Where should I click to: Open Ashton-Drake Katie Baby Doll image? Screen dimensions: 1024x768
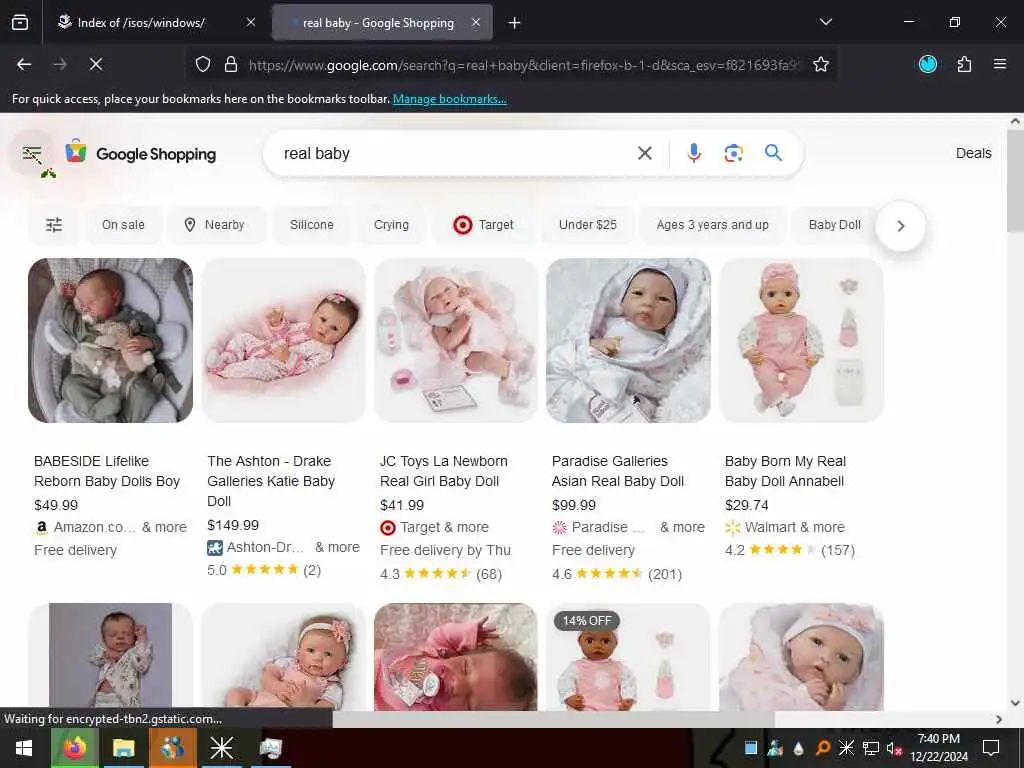pos(283,340)
